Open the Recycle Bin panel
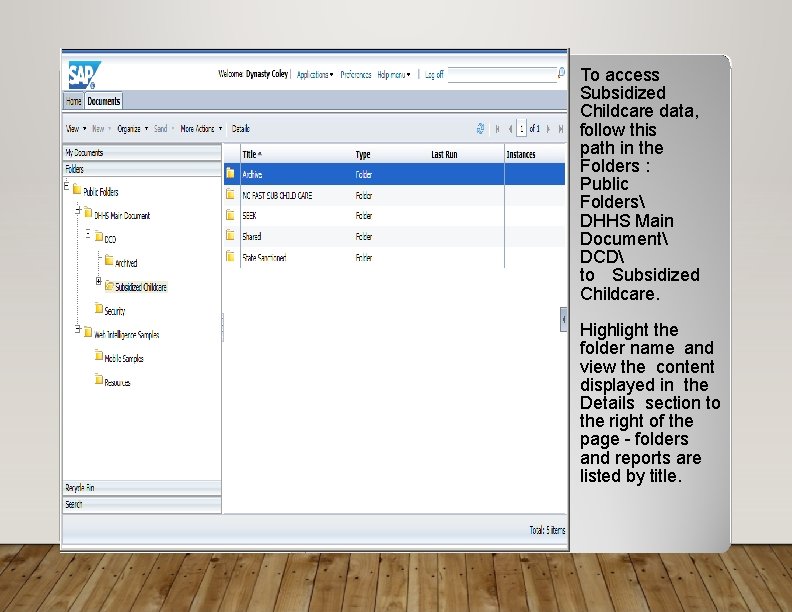 pos(142,488)
